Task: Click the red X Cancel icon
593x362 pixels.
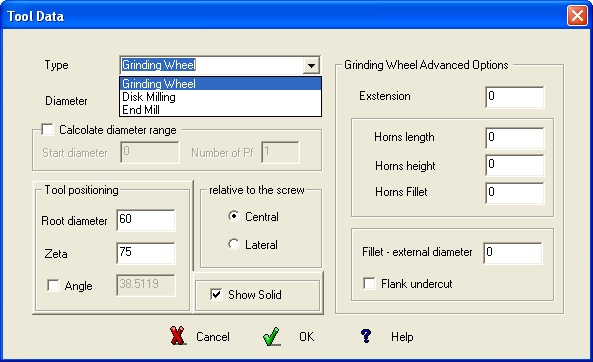Action: point(177,336)
